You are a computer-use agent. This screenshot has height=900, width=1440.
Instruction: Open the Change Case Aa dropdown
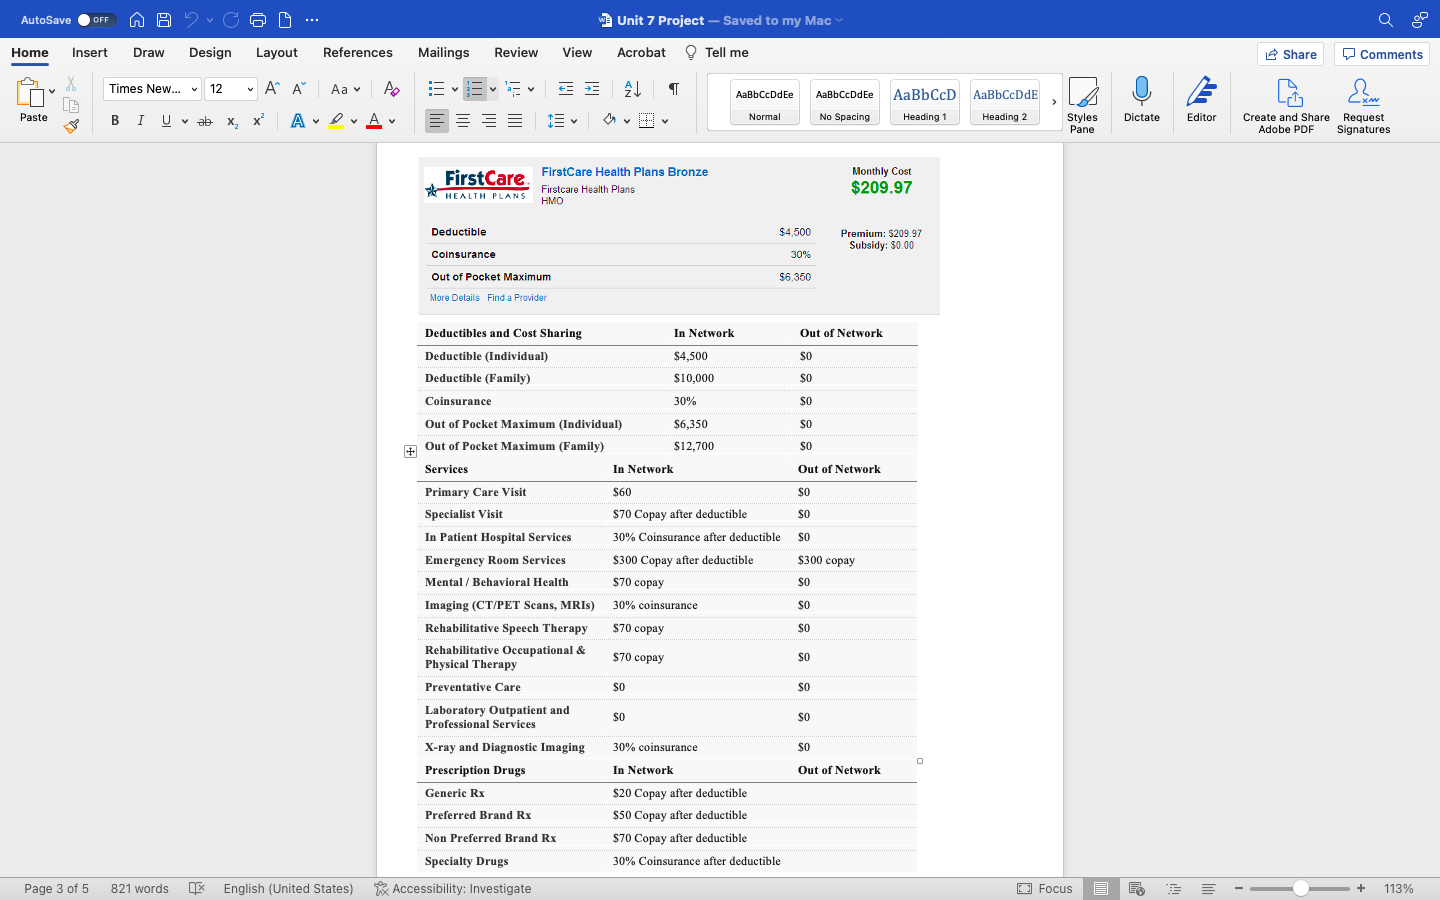click(x=345, y=89)
